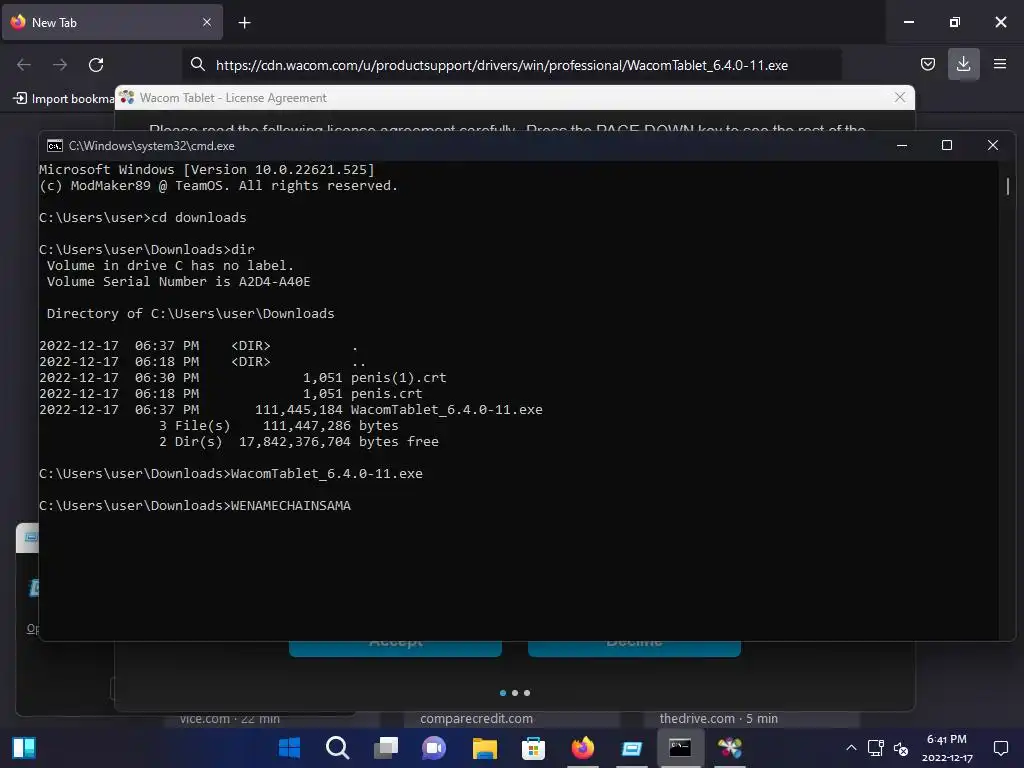
Task: Open Task View from the taskbar
Action: click(x=386, y=748)
